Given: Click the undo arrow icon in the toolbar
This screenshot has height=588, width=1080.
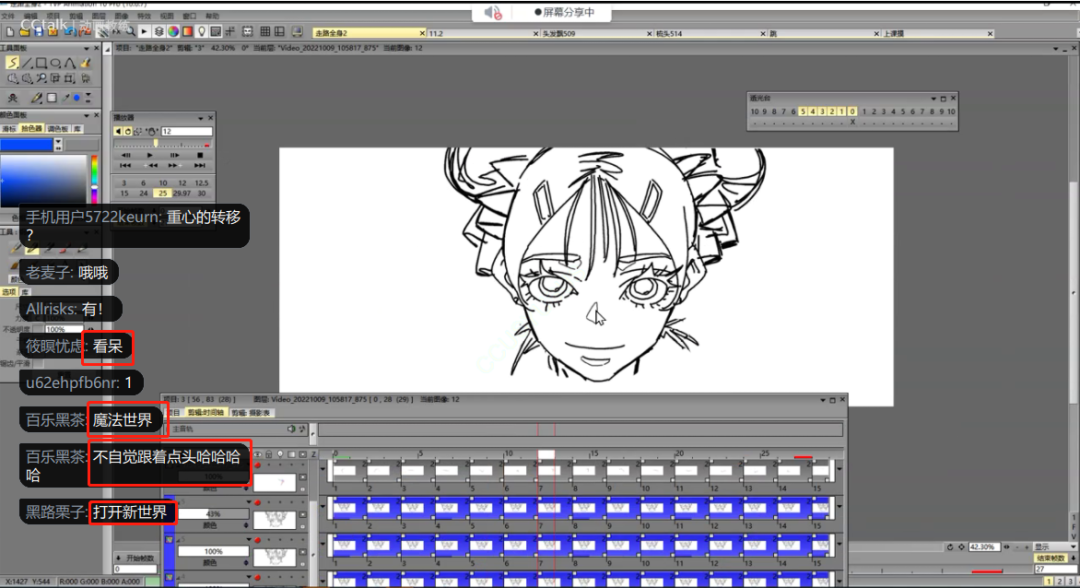Looking at the screenshot, I should pos(70,32).
